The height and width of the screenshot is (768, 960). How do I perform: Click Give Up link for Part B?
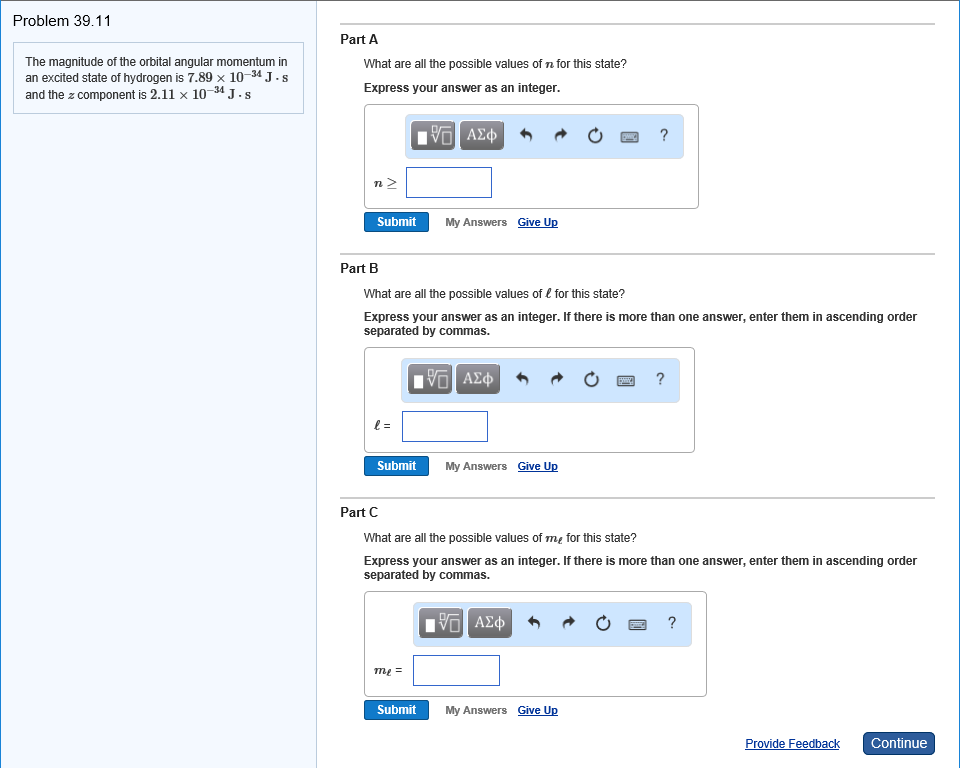[x=537, y=466]
